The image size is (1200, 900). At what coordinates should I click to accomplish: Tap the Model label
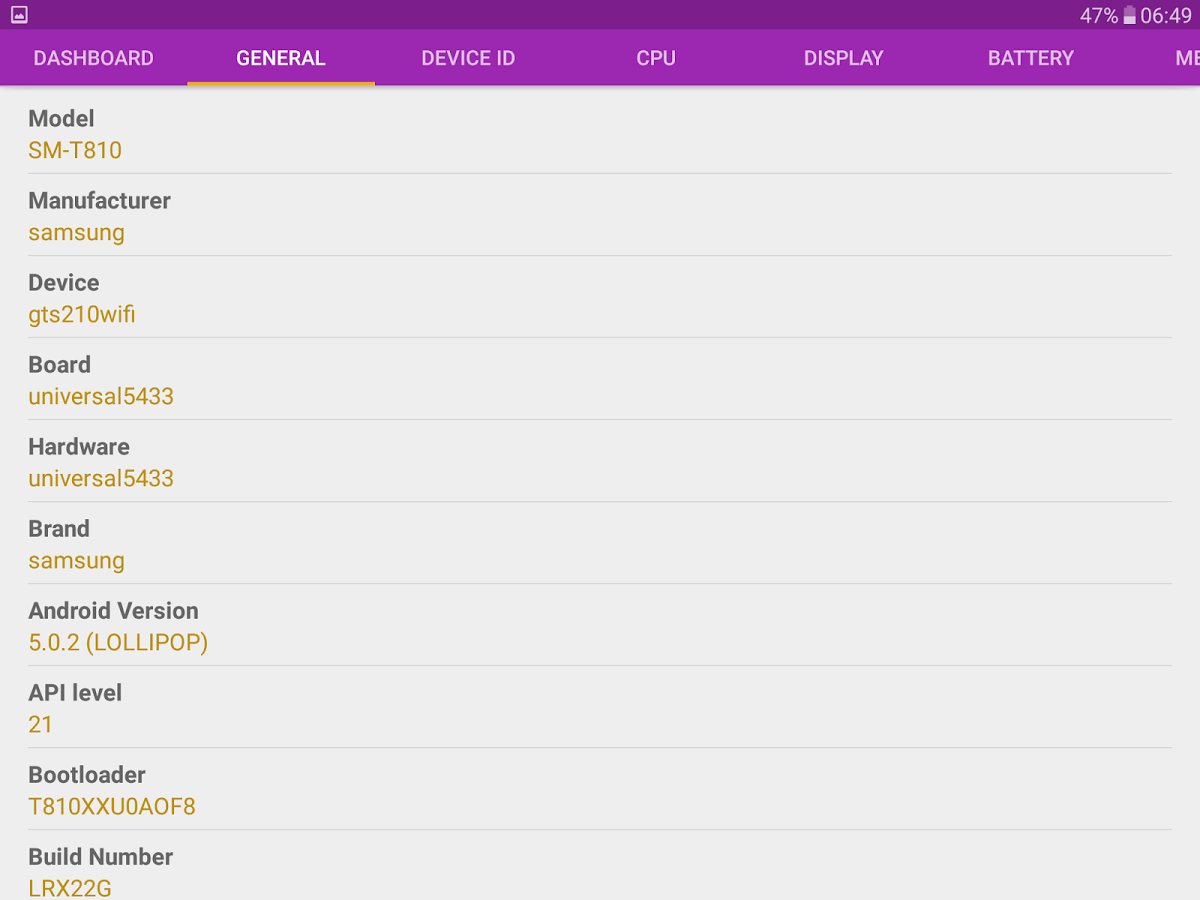(x=61, y=119)
